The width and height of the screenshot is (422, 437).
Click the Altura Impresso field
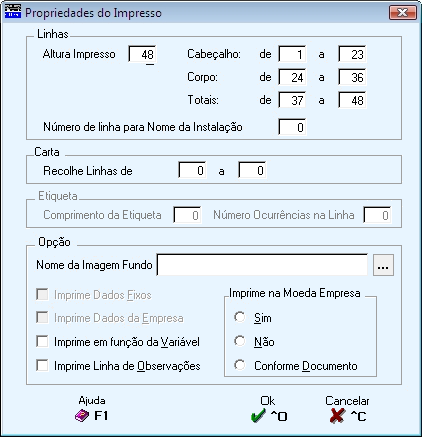[x=142, y=54]
